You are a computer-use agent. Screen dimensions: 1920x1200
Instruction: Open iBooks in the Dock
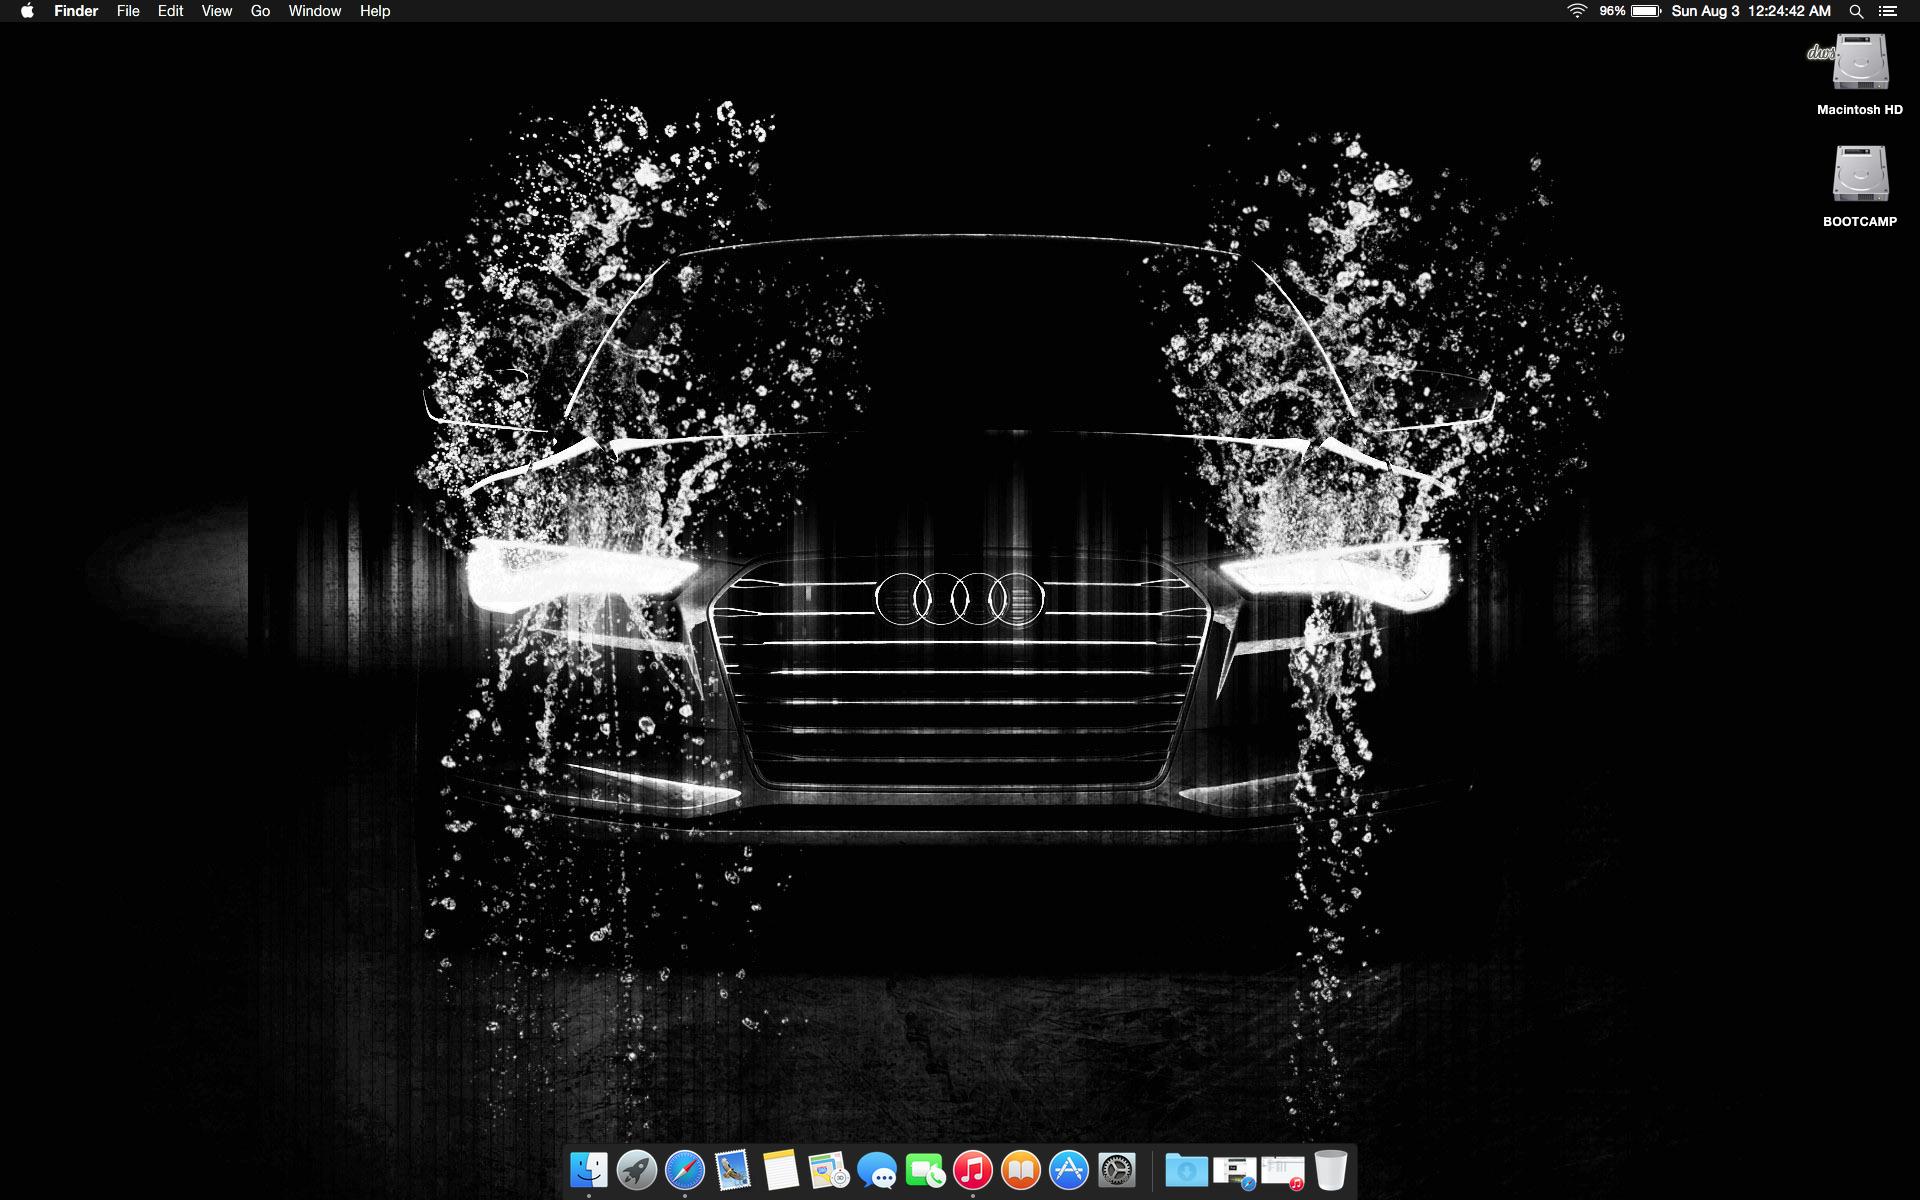pyautogui.click(x=1021, y=1170)
